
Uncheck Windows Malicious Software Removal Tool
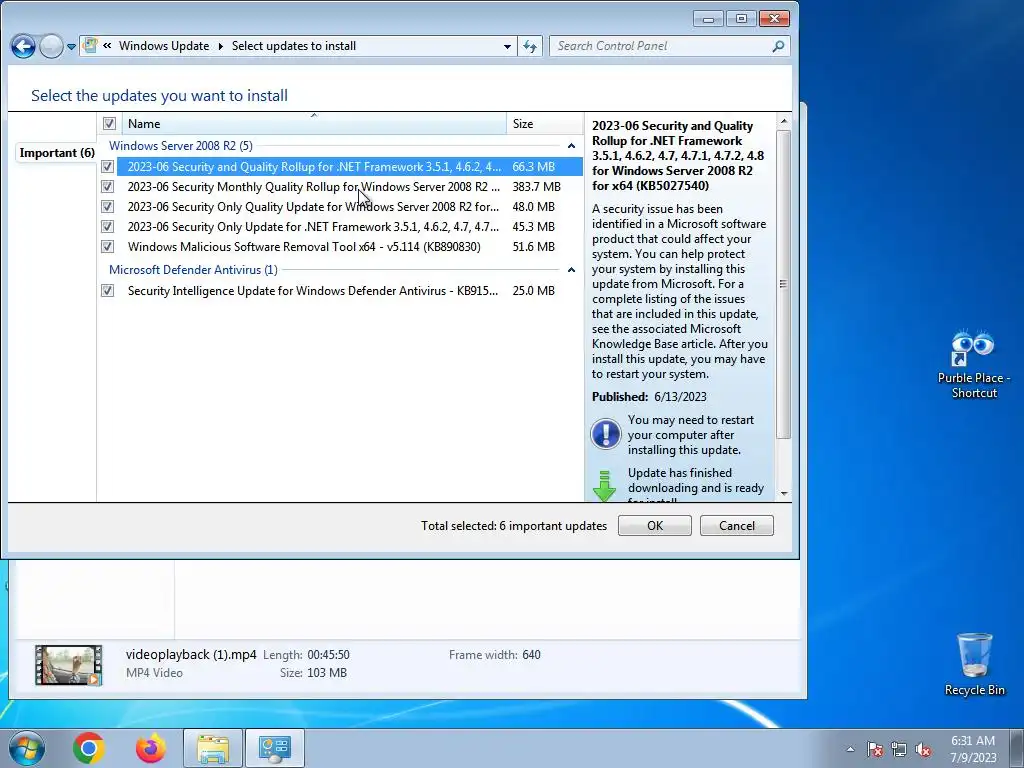108,247
